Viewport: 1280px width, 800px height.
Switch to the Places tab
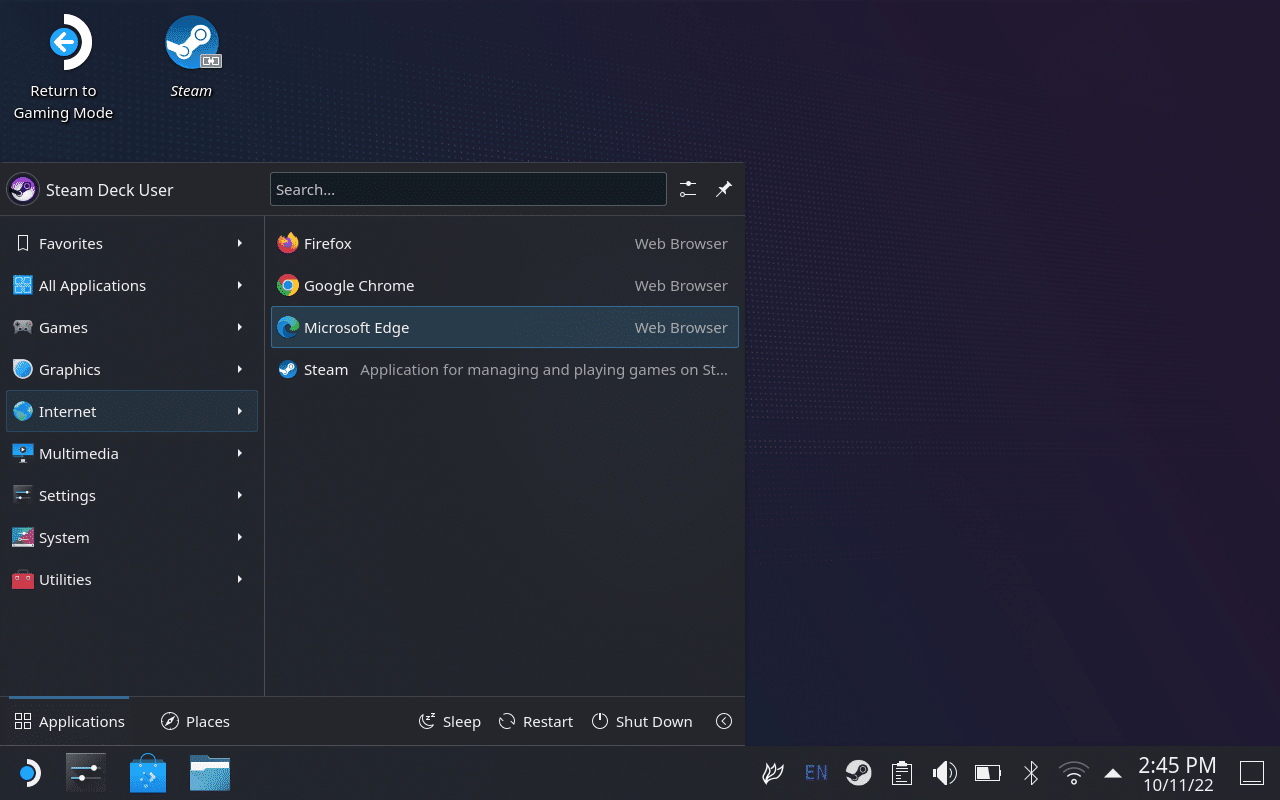tap(195, 721)
